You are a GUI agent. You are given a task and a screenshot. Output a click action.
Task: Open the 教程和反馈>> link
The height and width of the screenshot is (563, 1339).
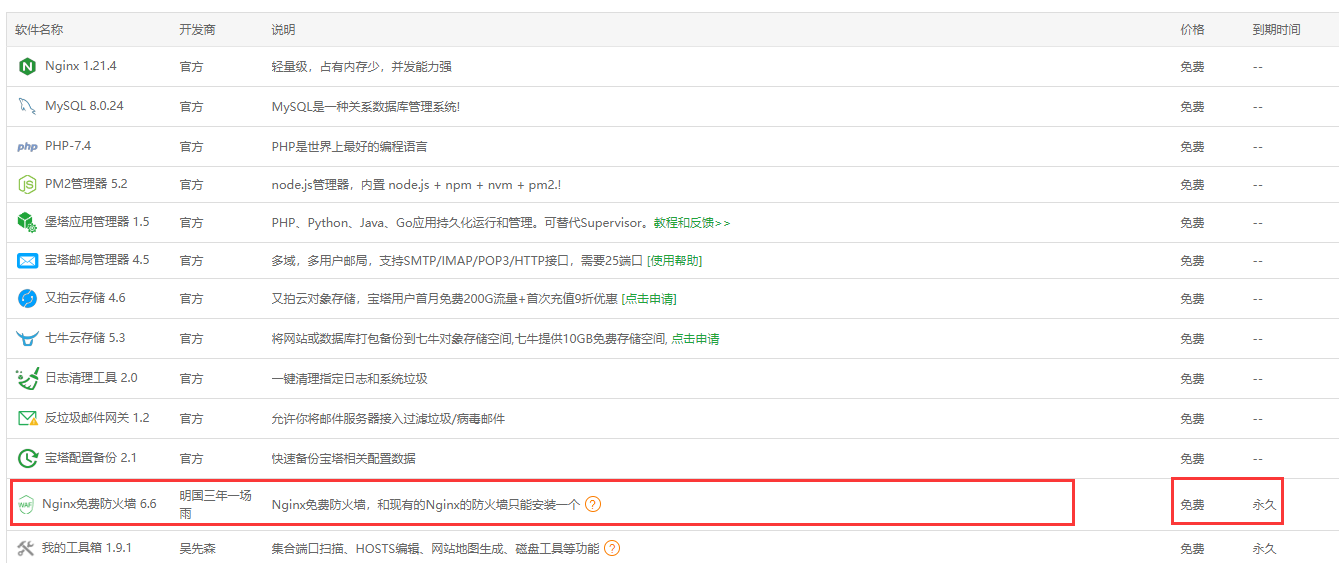pyautogui.click(x=692, y=222)
